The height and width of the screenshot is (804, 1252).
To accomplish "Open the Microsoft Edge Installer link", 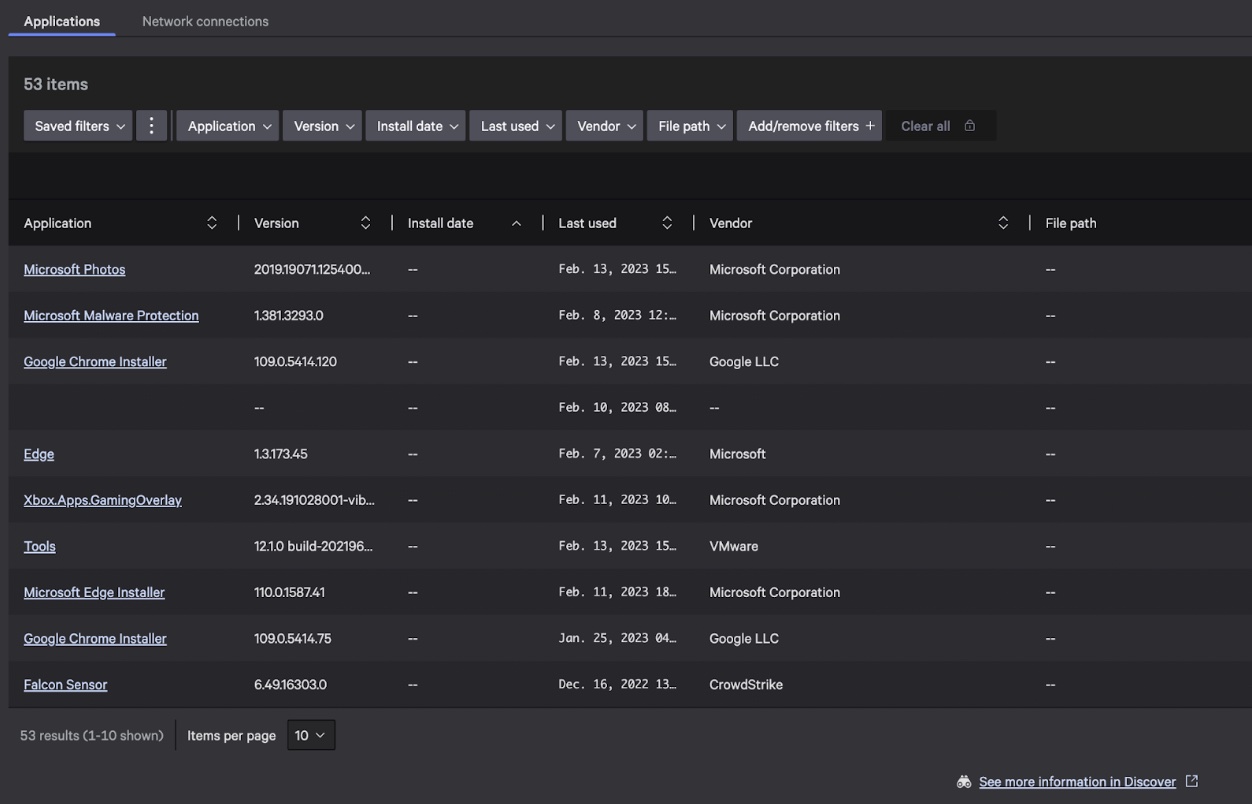I will click(94, 592).
